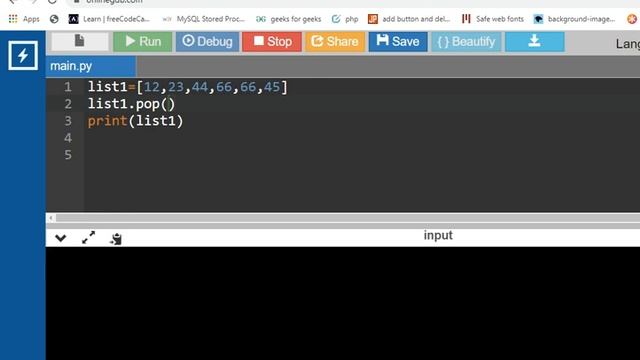Create a new file with the file icon
Image resolution: width=640 pixels, height=360 pixels.
coord(80,41)
